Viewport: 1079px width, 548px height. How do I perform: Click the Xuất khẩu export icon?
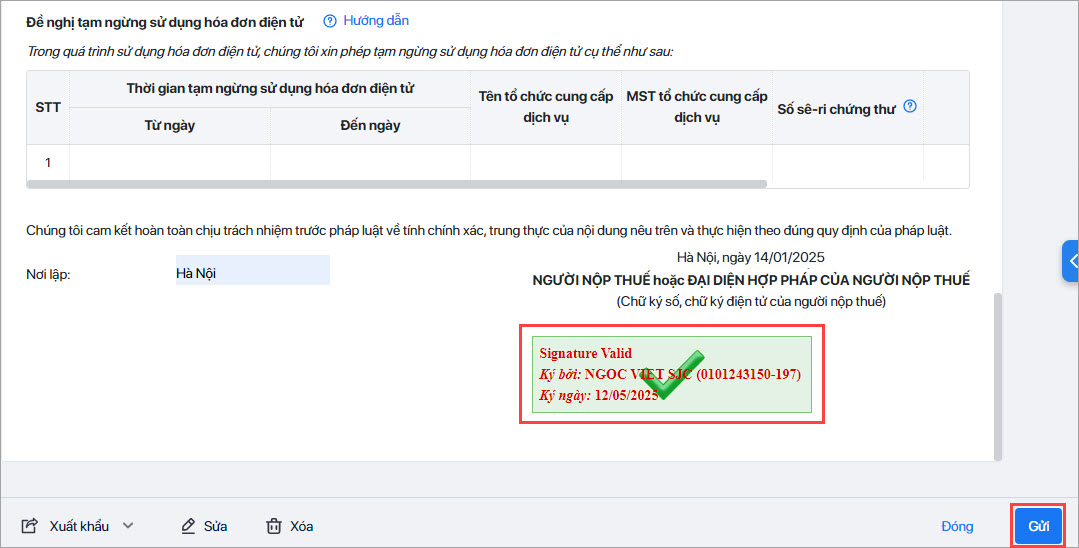click(30, 526)
